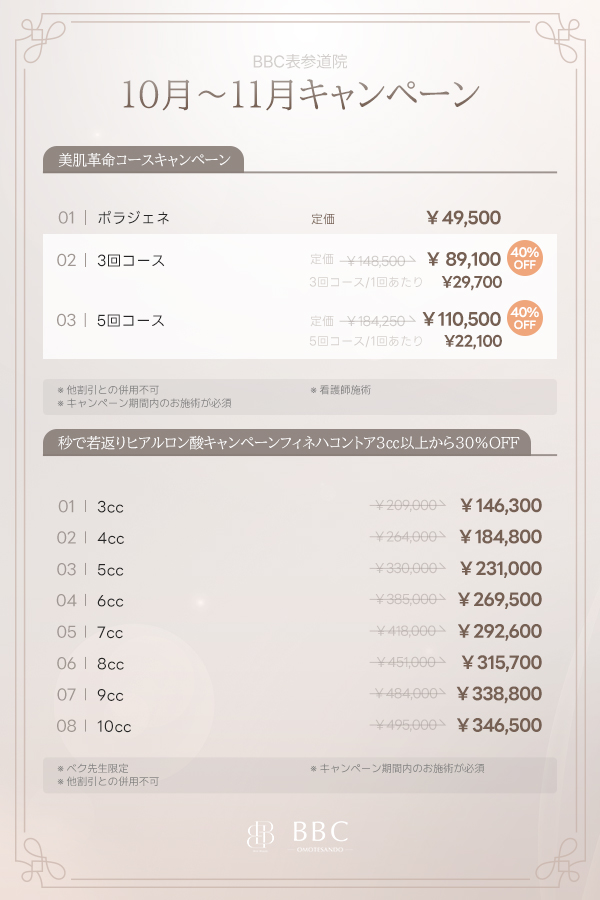600x900 pixels.
Task: Select the ヒアルロン酸キャンペーン section header
Action: pyautogui.click(x=286, y=442)
